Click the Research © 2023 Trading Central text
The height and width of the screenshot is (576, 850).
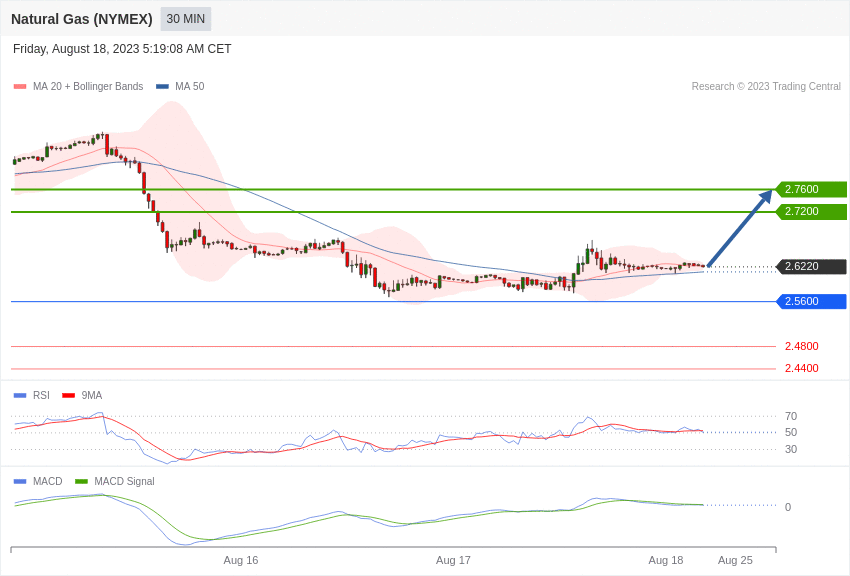pos(766,86)
